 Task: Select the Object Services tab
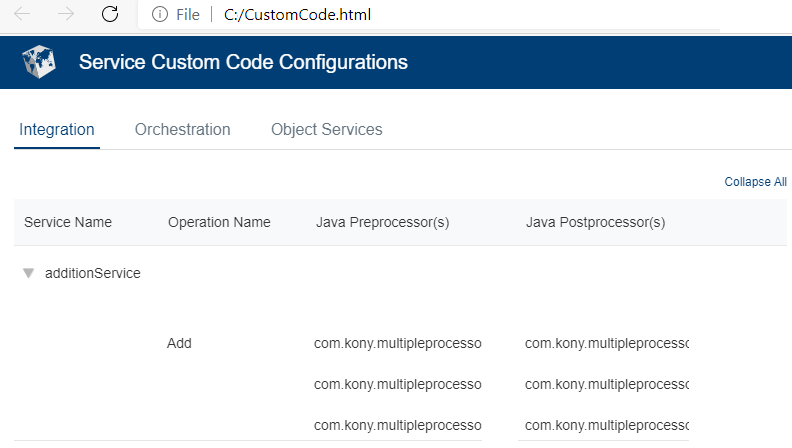coord(326,130)
